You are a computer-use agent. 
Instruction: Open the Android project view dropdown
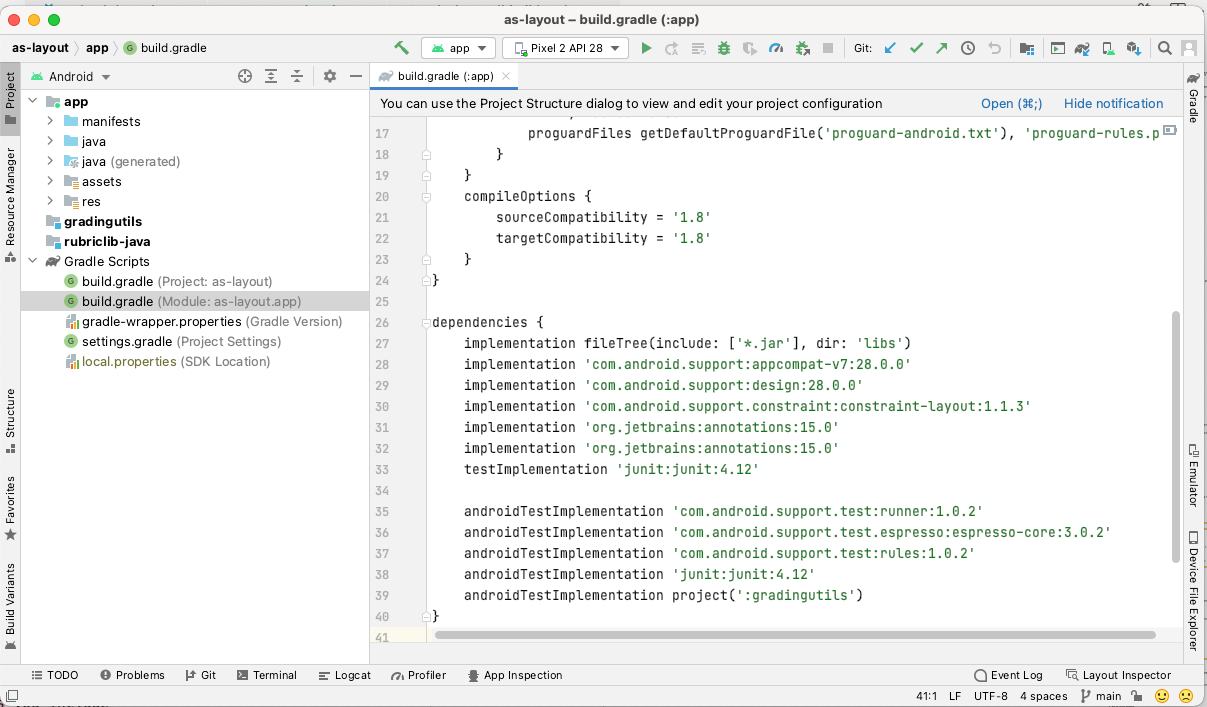71,76
